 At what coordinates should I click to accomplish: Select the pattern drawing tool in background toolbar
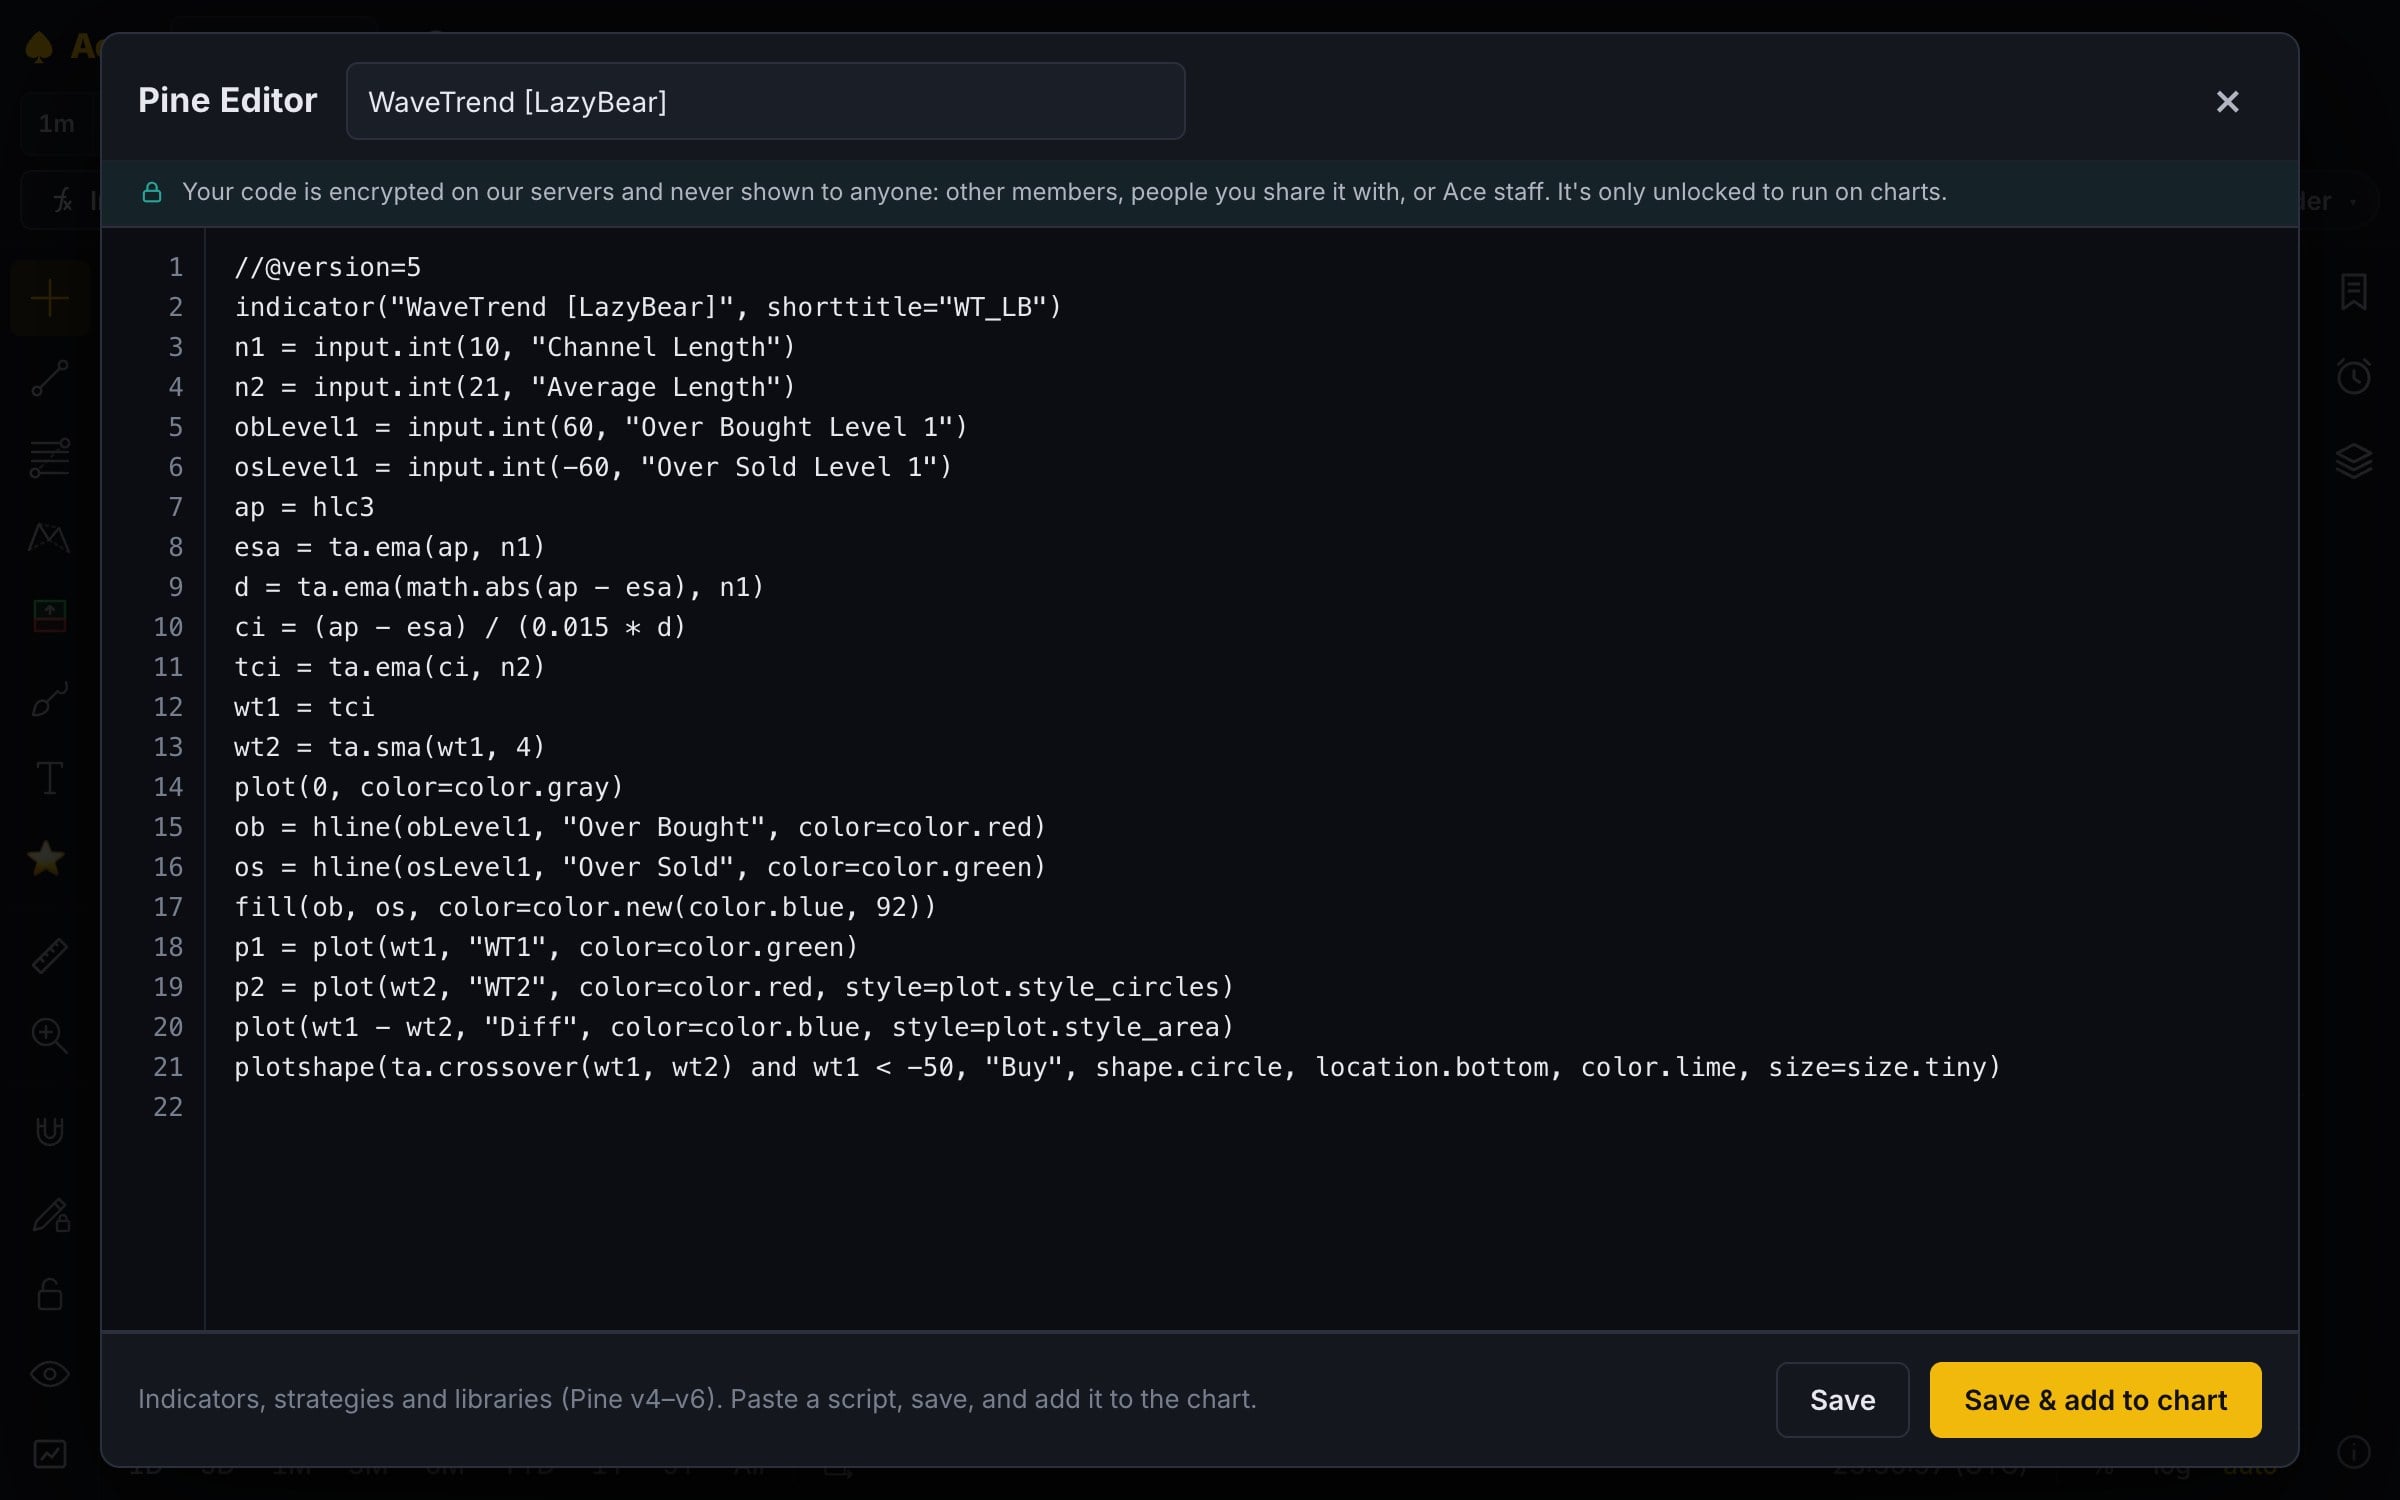(49, 538)
